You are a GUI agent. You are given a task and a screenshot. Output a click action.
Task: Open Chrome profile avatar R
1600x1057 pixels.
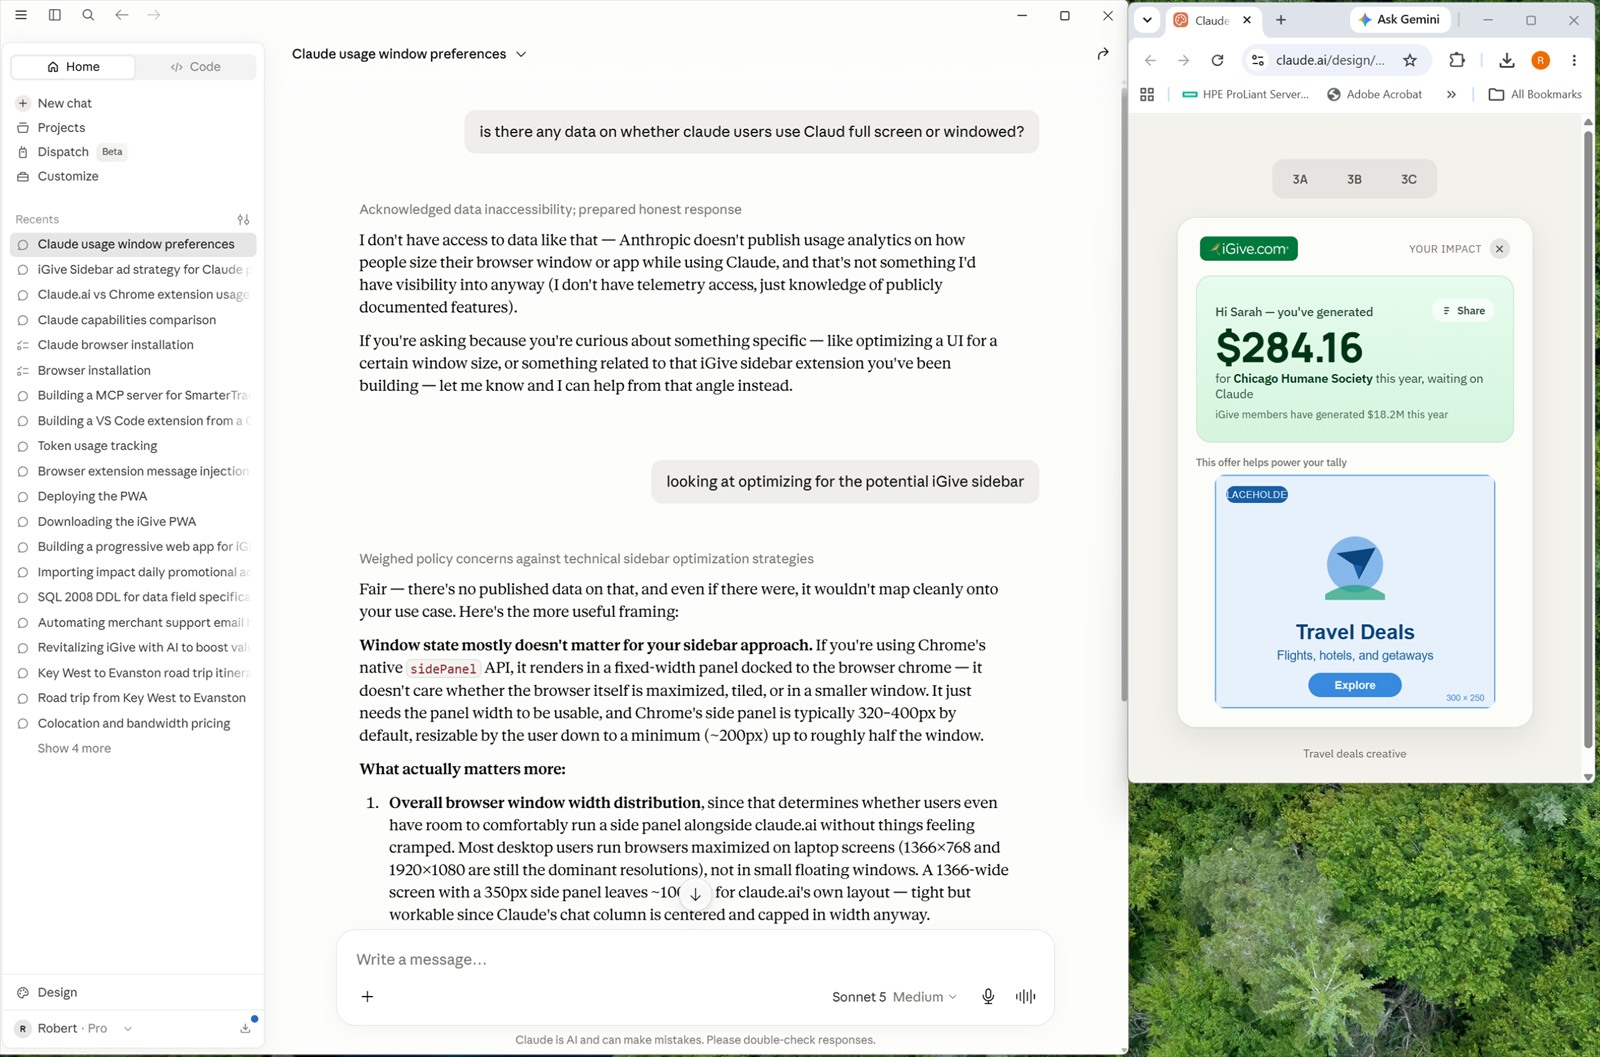(1541, 60)
